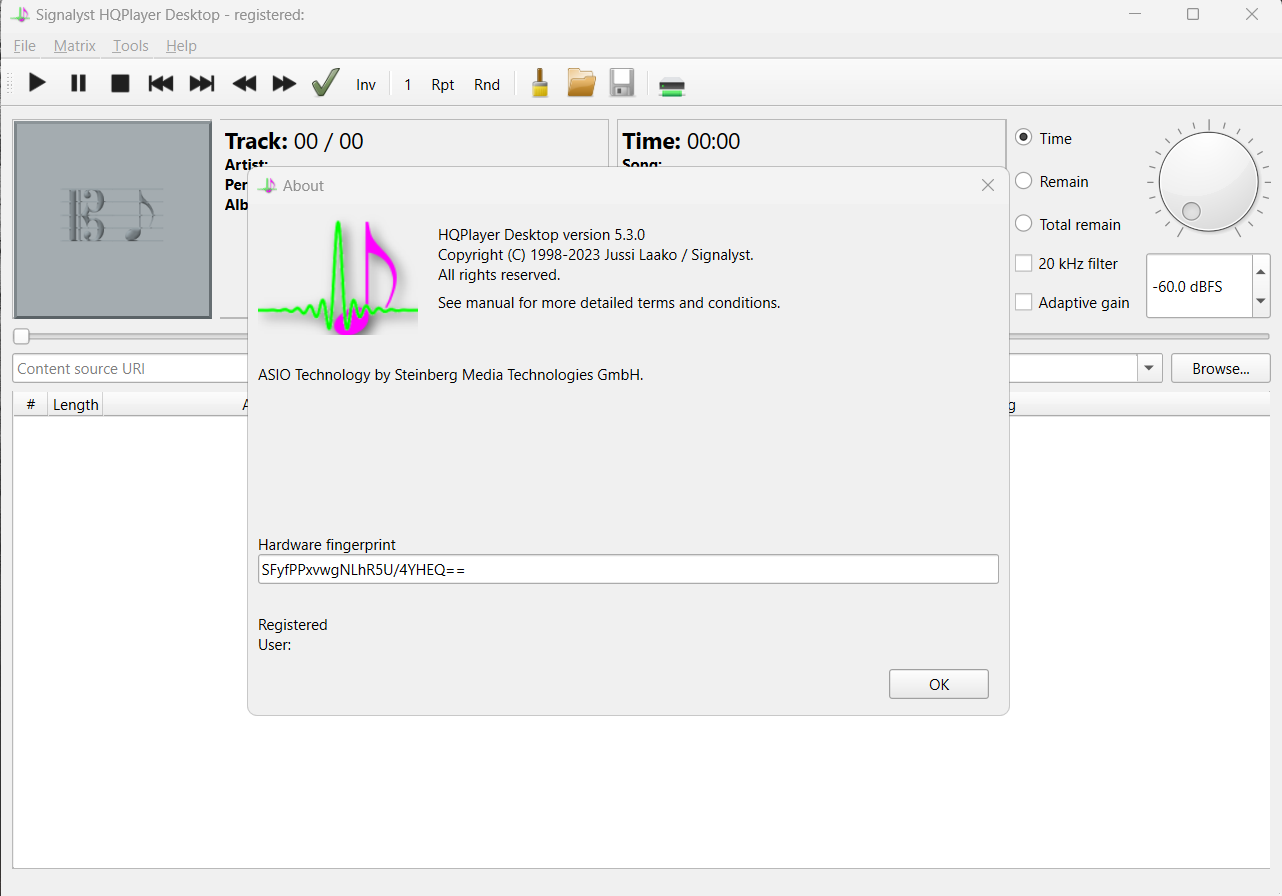This screenshot has height=896, width=1282.
Task: Rewind using the double left arrow icon
Action: coord(244,83)
